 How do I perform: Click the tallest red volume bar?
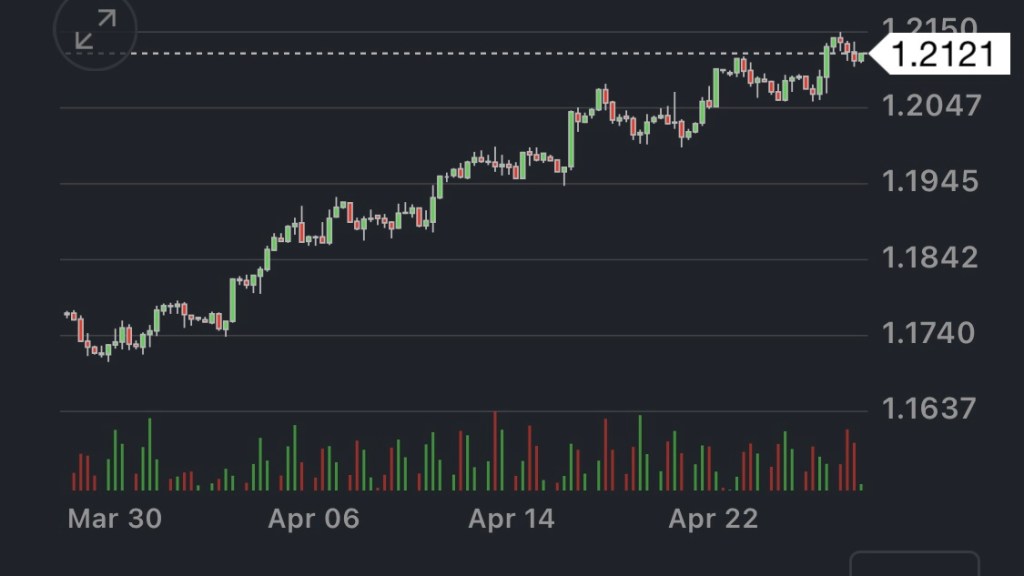click(495, 452)
